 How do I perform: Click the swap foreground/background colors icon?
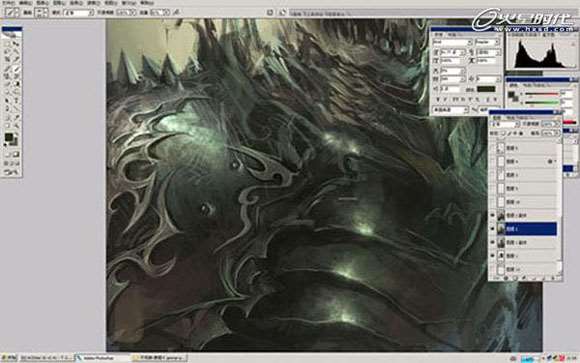(x=16, y=134)
